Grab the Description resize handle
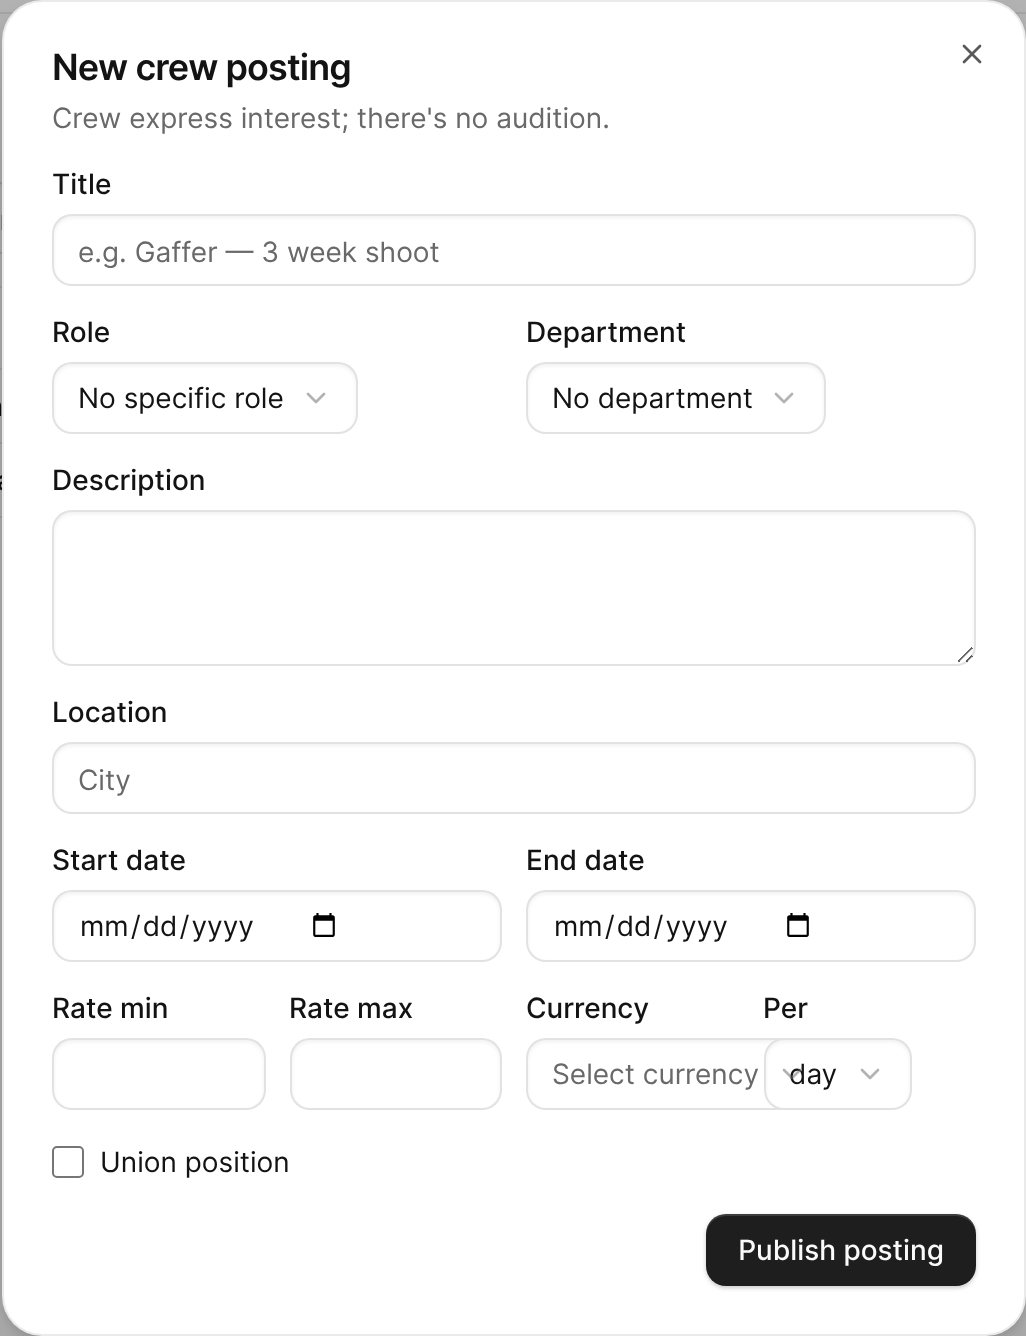This screenshot has width=1026, height=1336. tap(965, 655)
